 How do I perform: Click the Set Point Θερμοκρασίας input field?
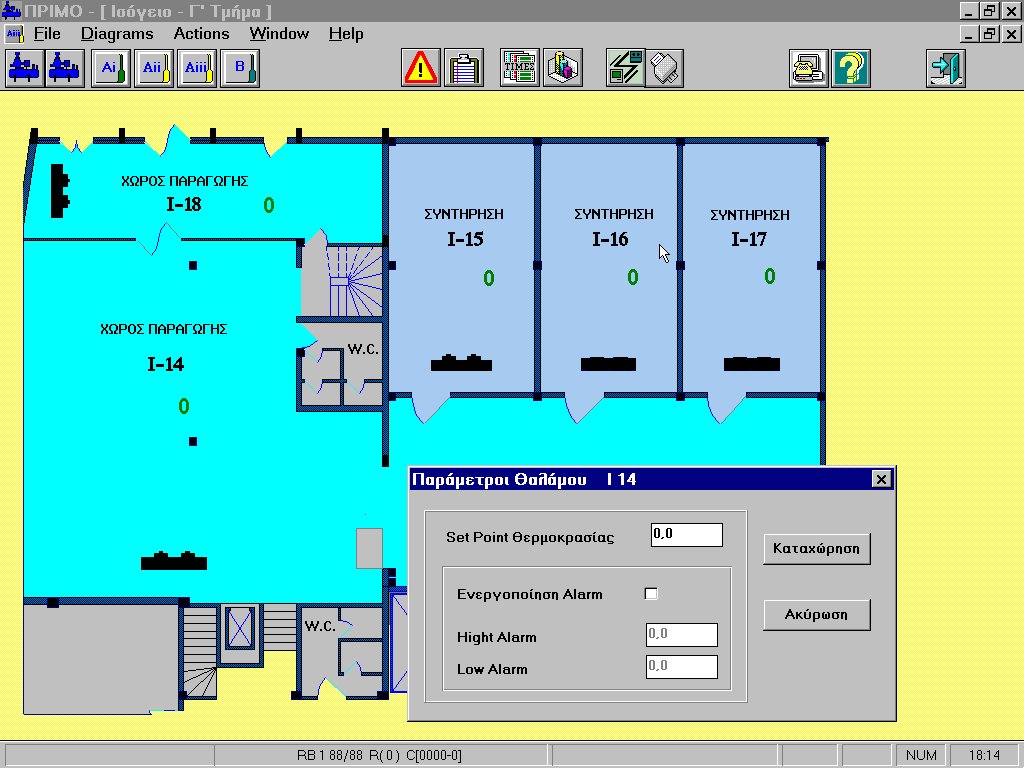[x=686, y=535]
